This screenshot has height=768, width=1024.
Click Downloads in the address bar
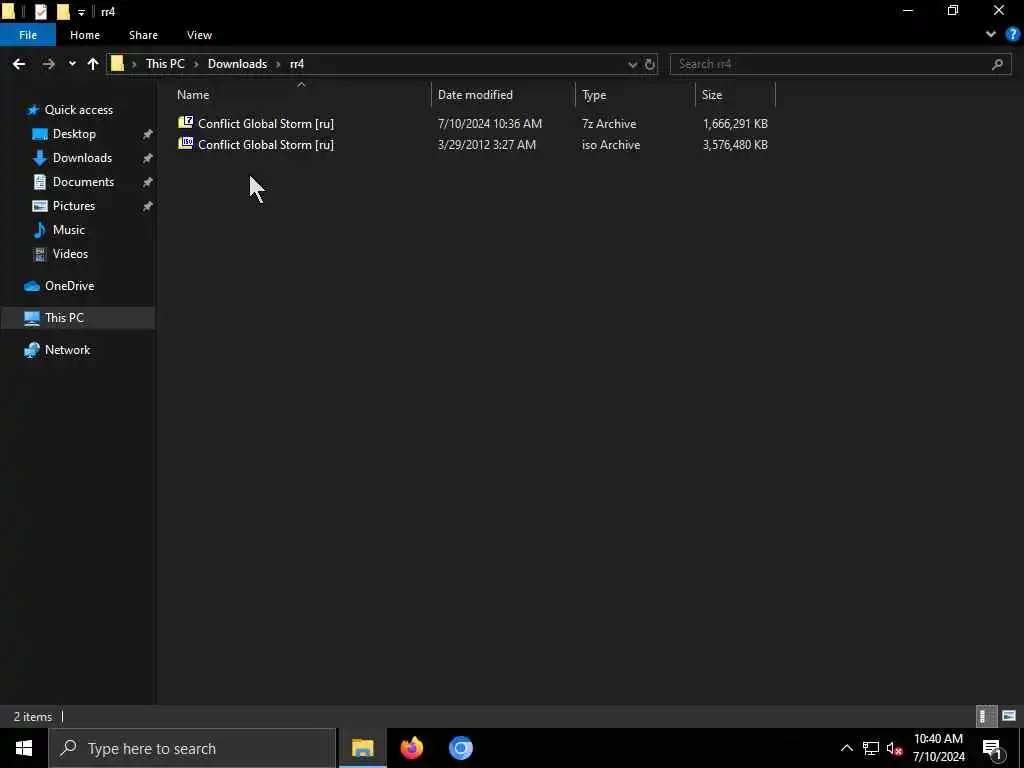tap(237, 64)
